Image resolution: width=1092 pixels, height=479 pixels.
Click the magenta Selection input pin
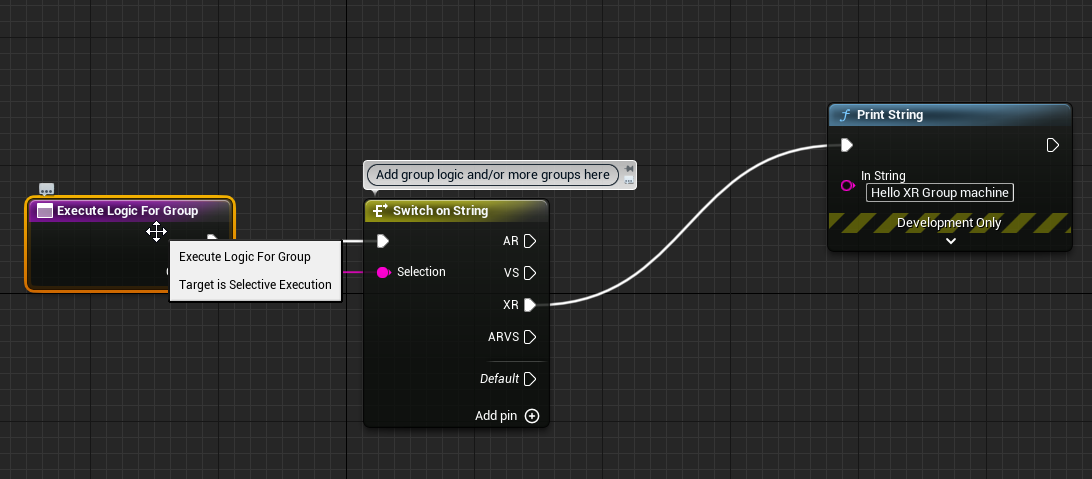(x=382, y=272)
